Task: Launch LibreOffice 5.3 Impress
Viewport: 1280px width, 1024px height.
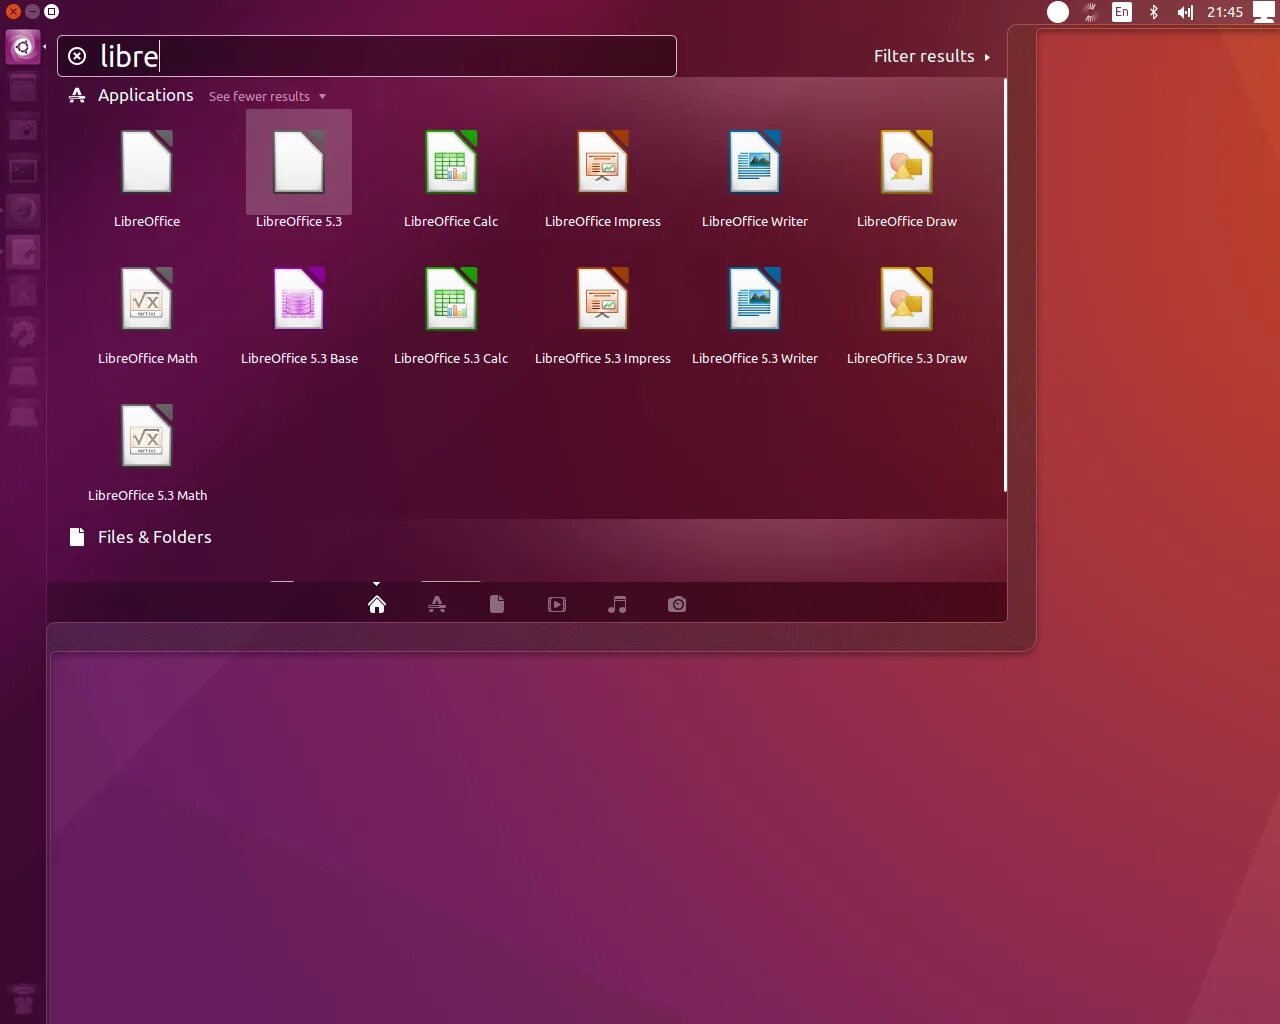Action: coord(603,299)
